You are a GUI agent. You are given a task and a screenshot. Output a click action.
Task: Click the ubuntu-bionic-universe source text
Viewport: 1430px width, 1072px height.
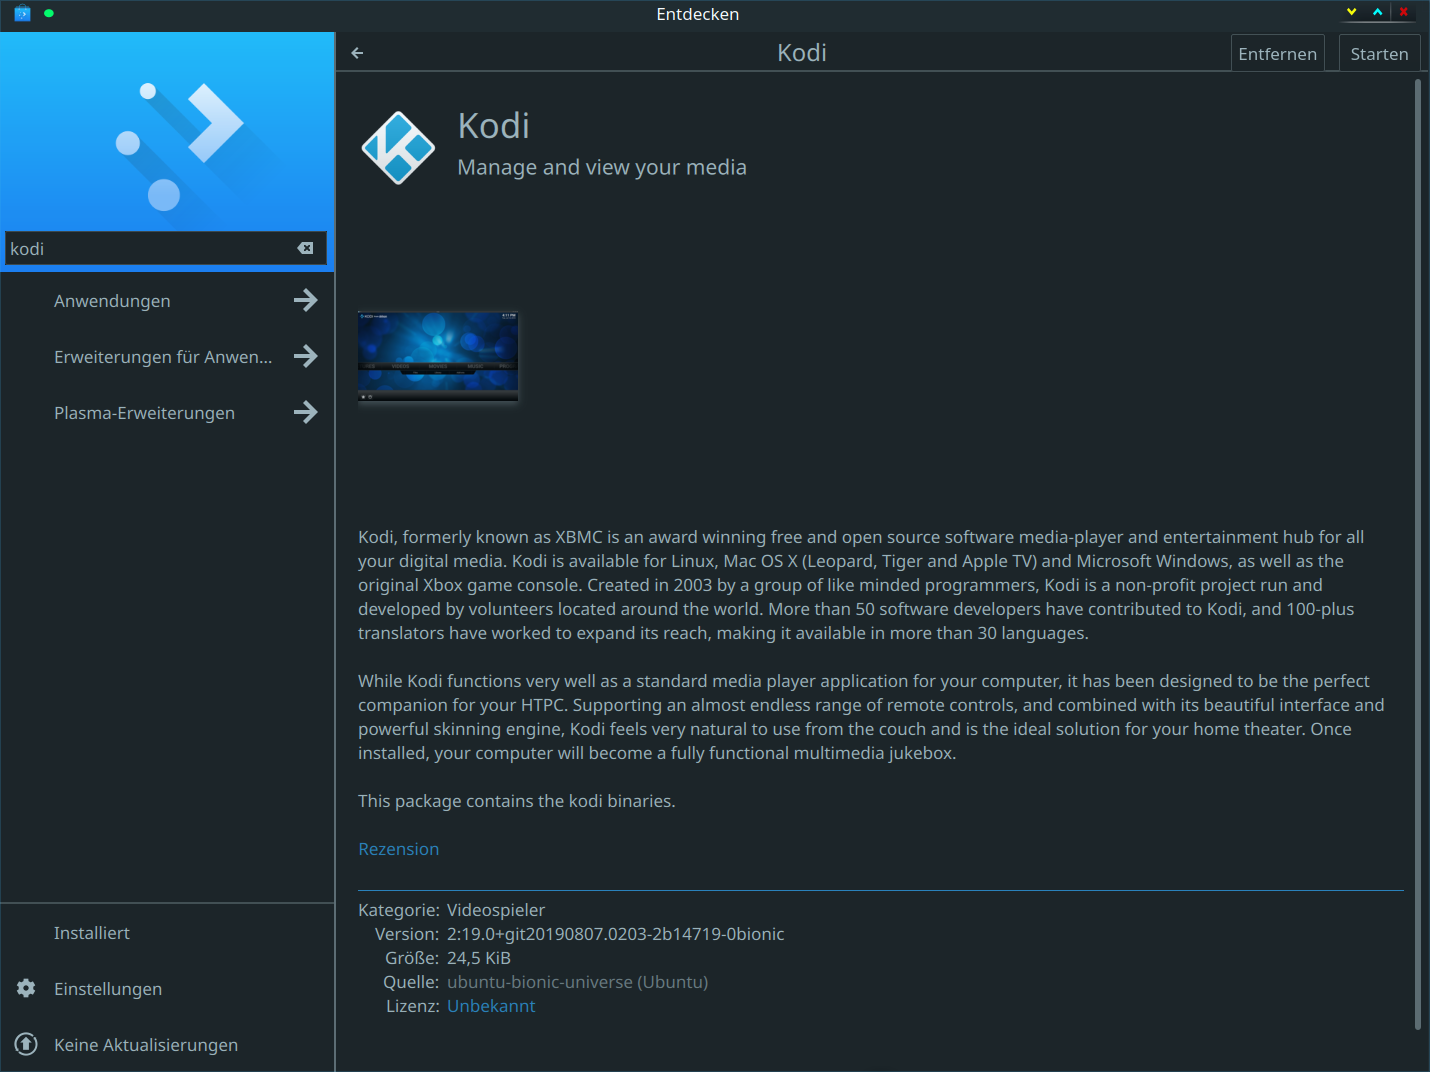coord(577,982)
